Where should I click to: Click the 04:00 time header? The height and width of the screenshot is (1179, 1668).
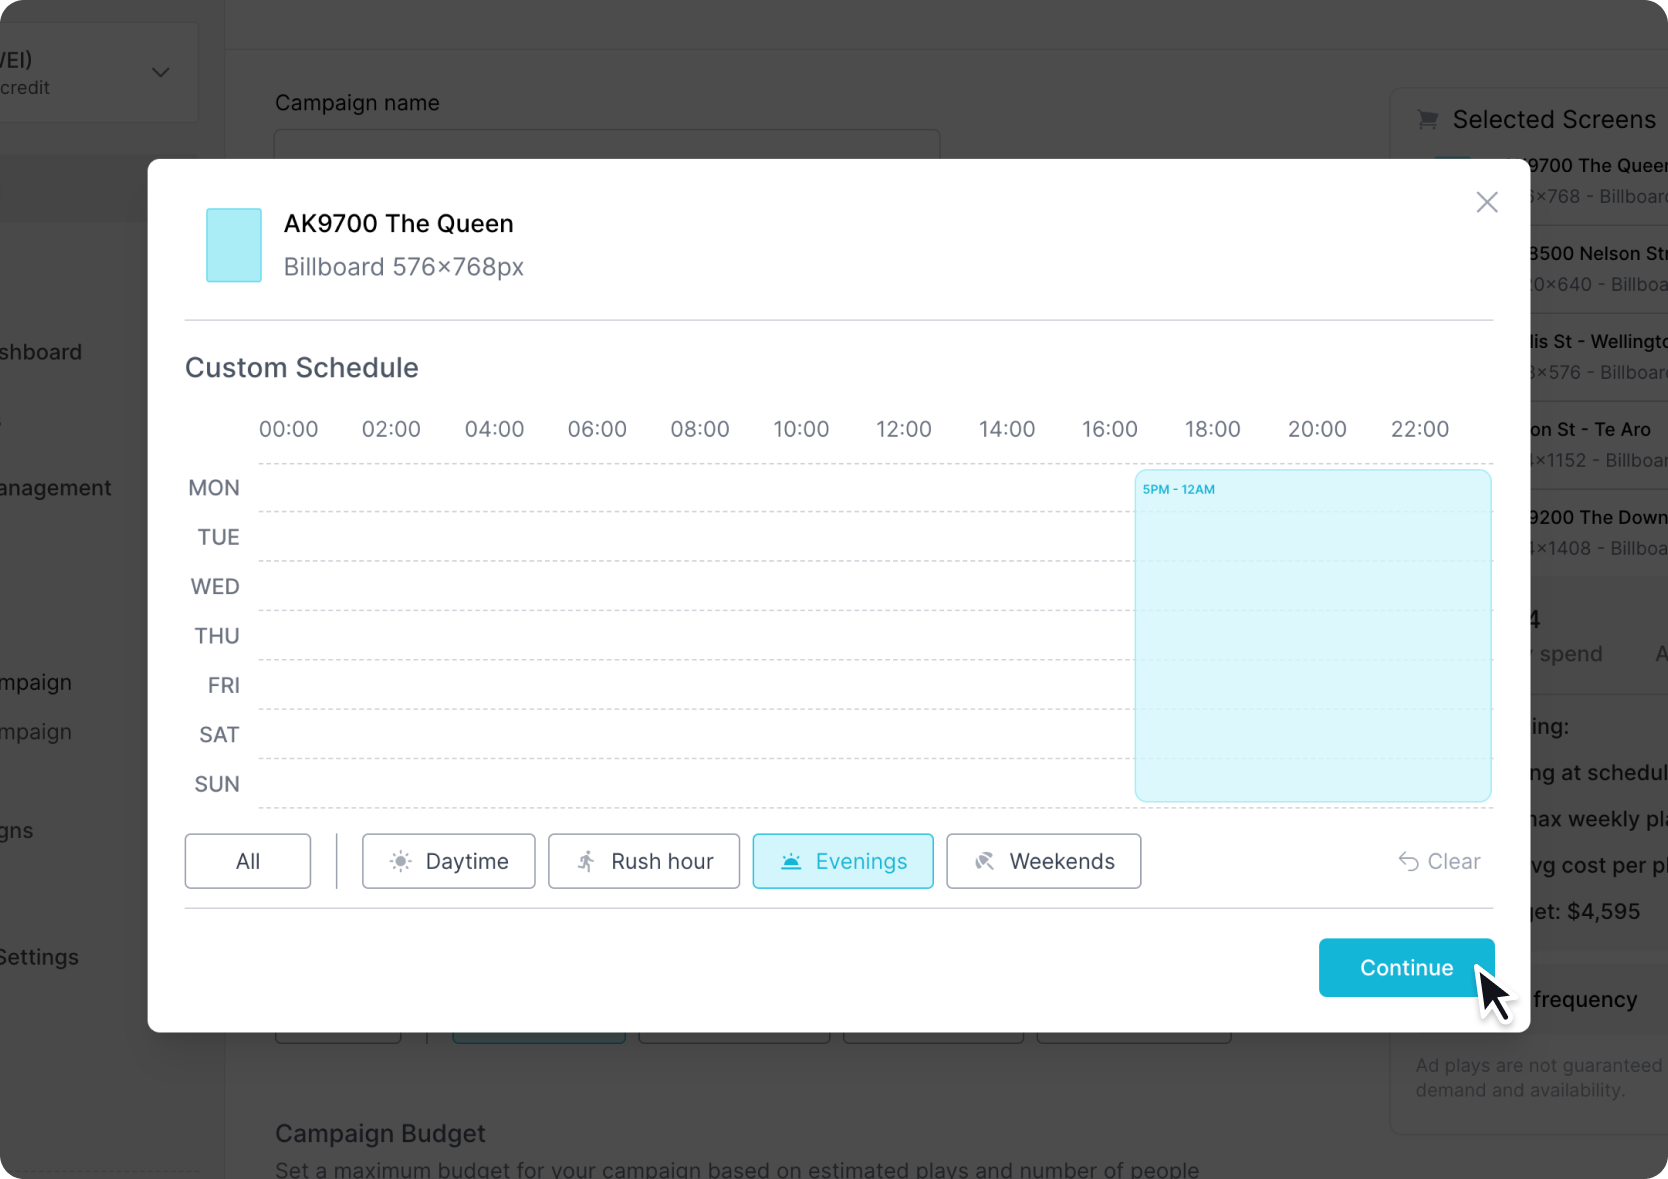494,429
